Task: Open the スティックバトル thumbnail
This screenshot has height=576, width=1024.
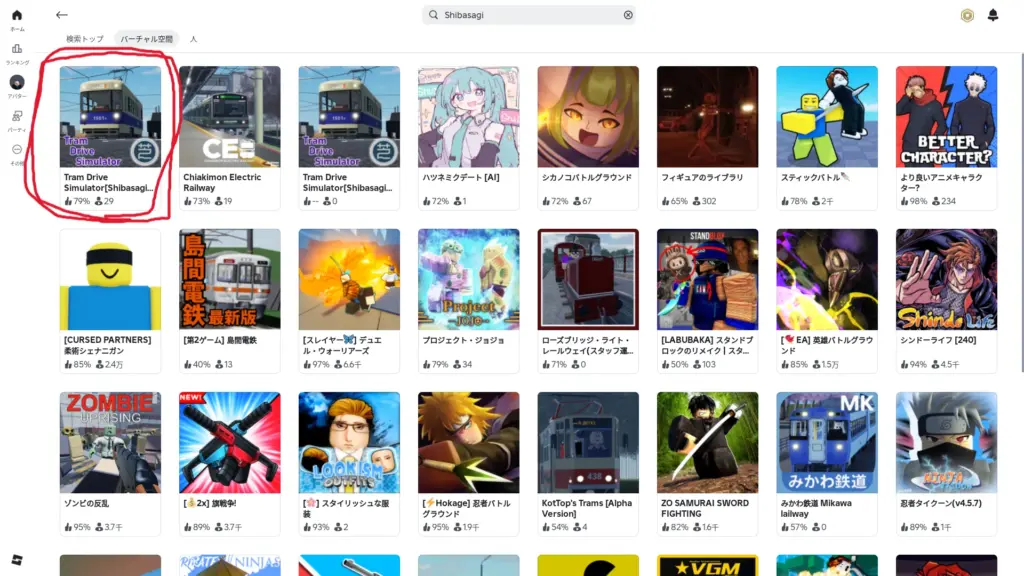Action: point(827,116)
